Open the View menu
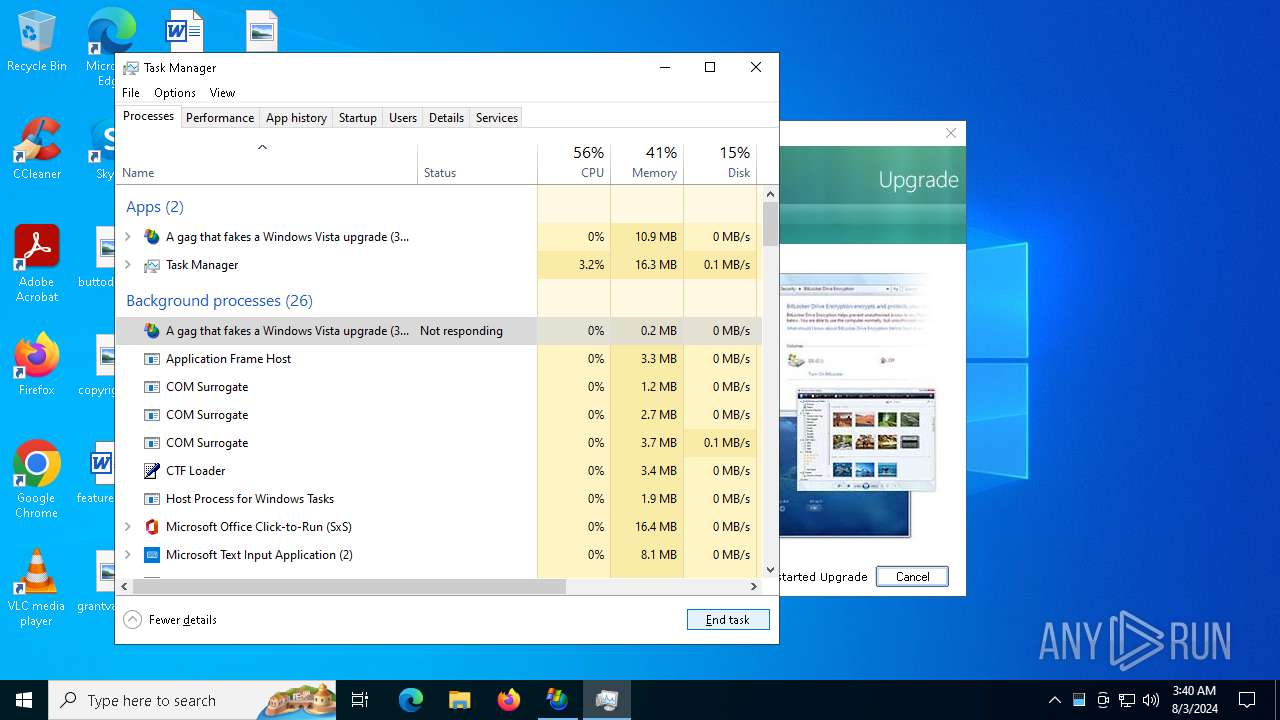Viewport: 1280px width, 720px height. tap(222, 93)
